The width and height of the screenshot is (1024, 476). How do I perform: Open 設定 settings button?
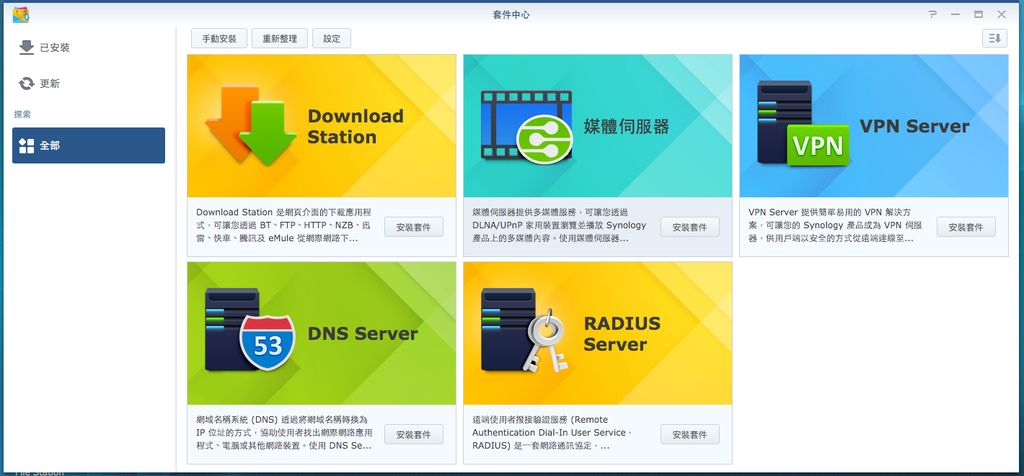(x=332, y=39)
